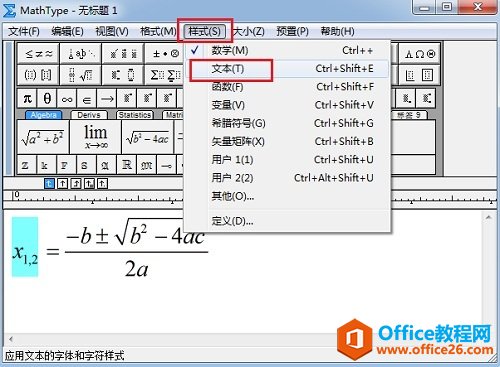Open the operator symbols palette (± • ⊗)
Viewport: 500px width, 367px height.
click(165, 53)
